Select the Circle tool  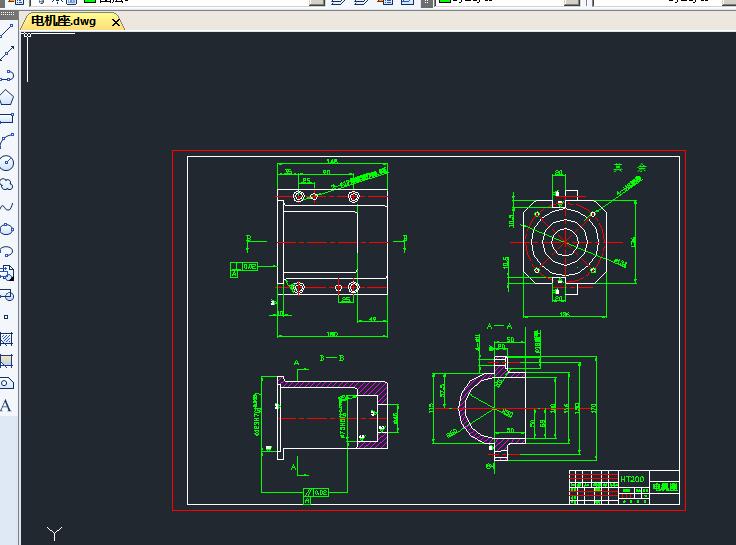[x=7, y=163]
